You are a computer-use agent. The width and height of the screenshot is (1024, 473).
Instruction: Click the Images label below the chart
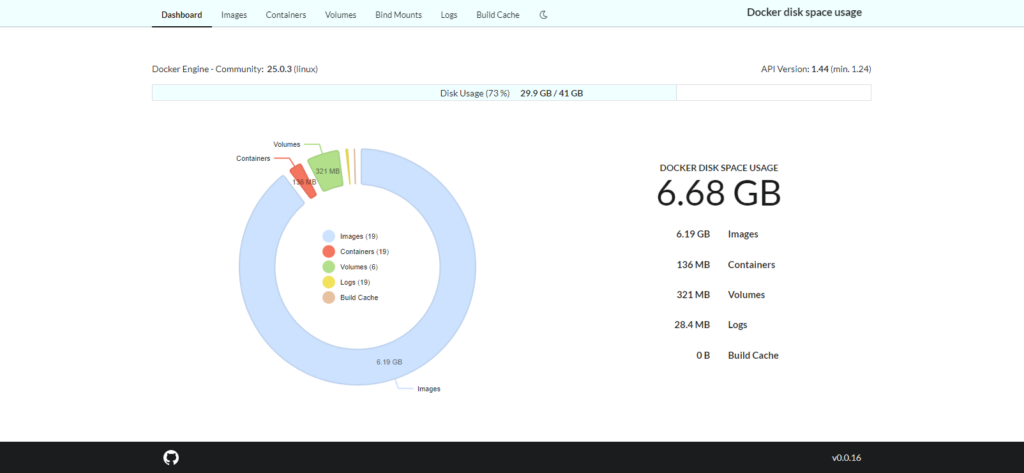[429, 389]
